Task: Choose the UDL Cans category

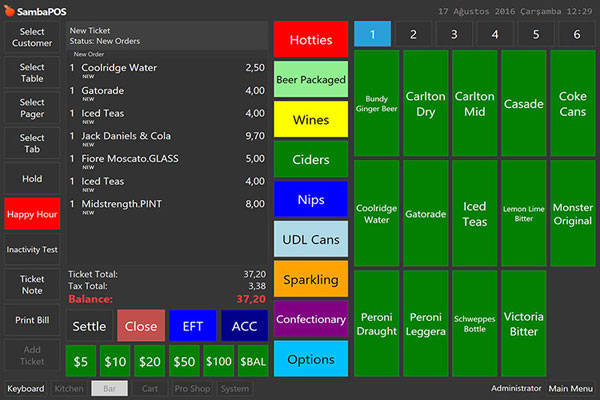Action: (x=310, y=240)
